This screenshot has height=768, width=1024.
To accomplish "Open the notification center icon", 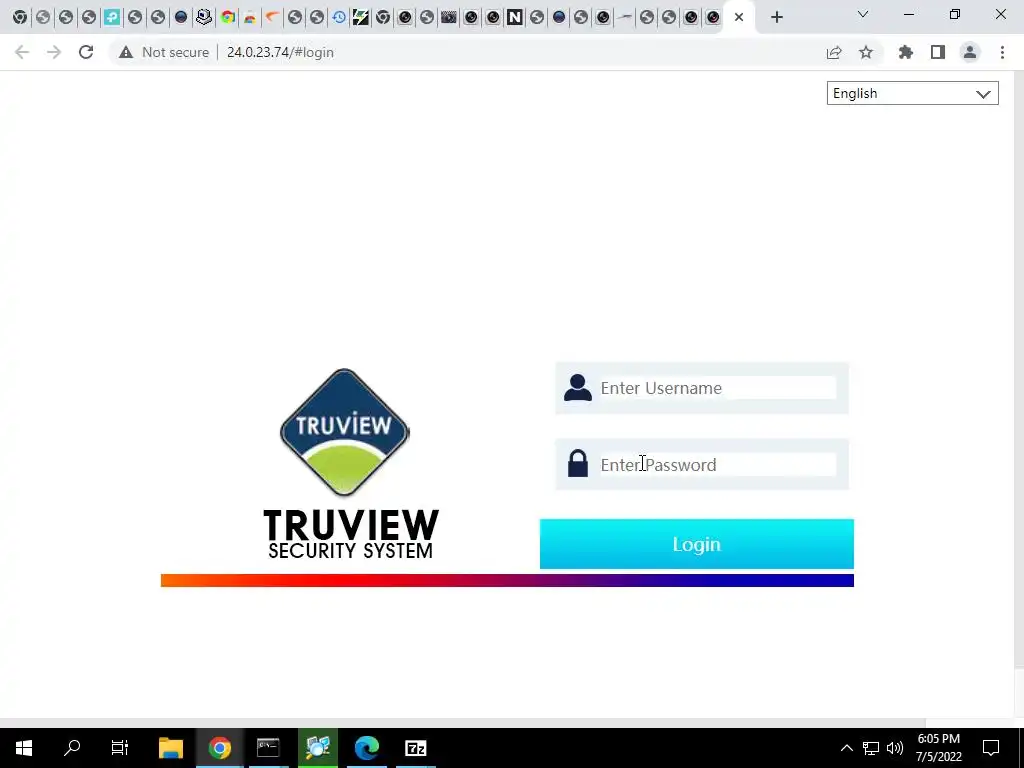I will tap(991, 748).
